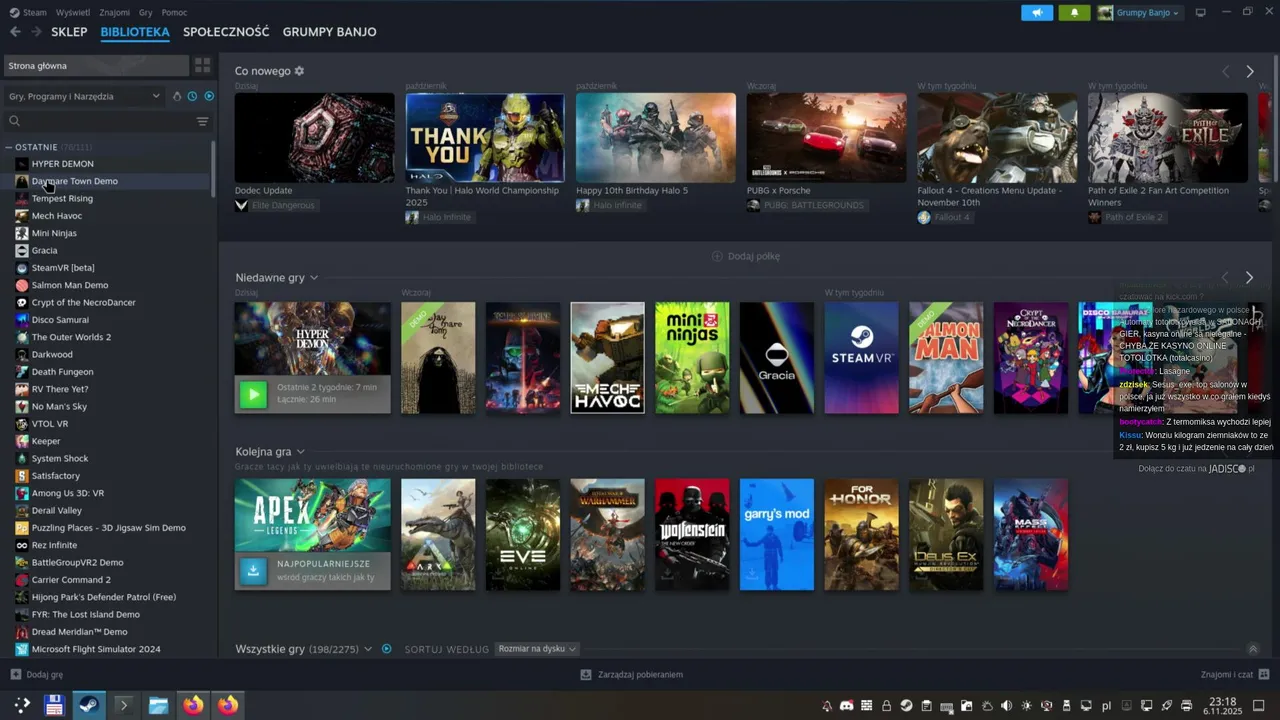Open Mech Havoc game cover

[x=608, y=358]
